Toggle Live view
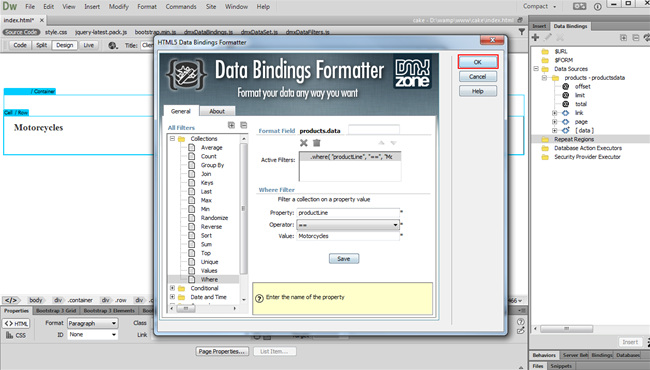Viewport: 650px width, 370px height. click(x=88, y=45)
